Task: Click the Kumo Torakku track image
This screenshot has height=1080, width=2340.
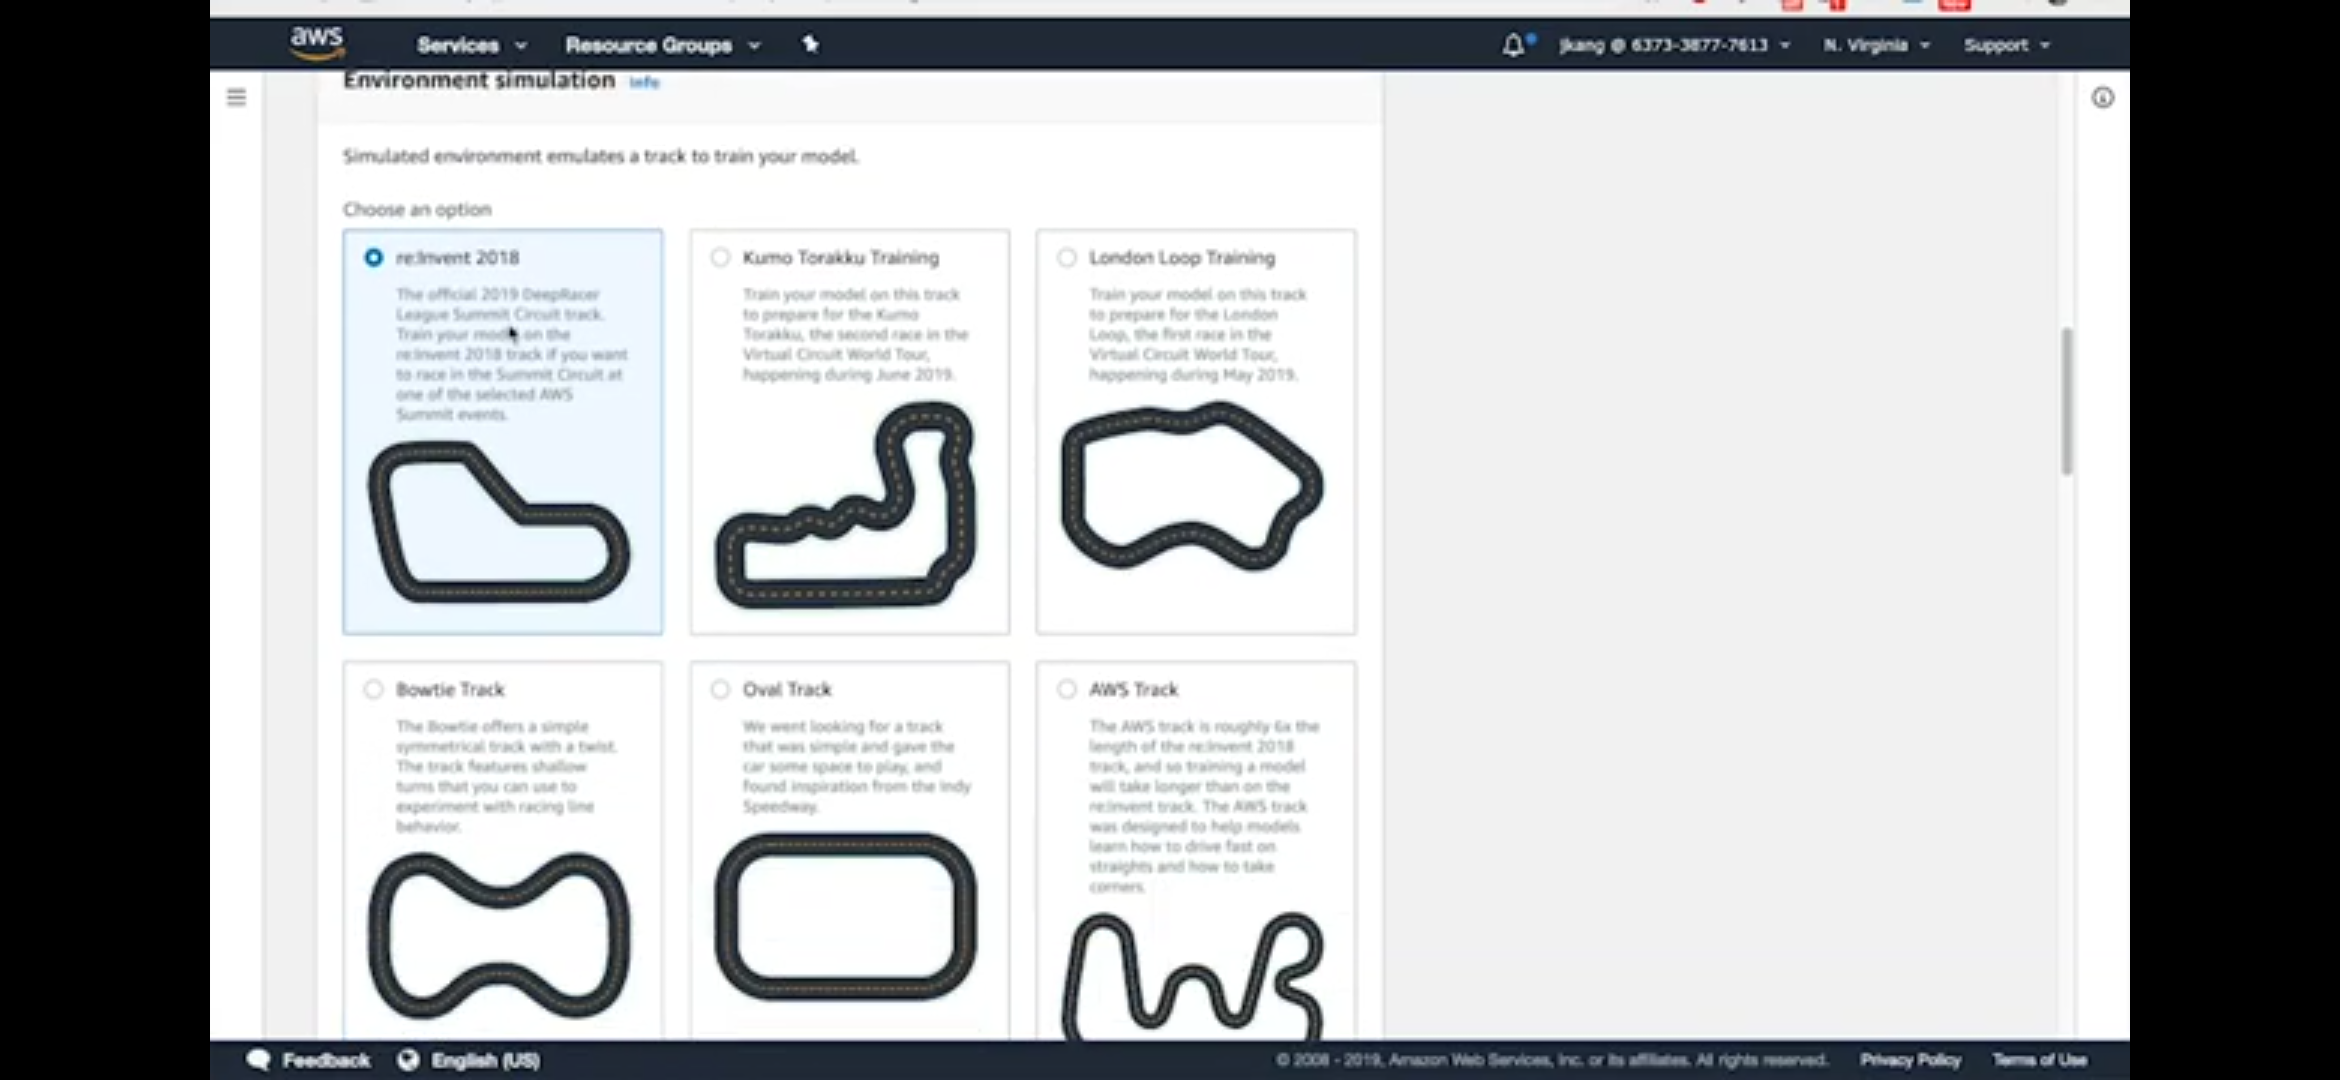Action: (x=846, y=505)
